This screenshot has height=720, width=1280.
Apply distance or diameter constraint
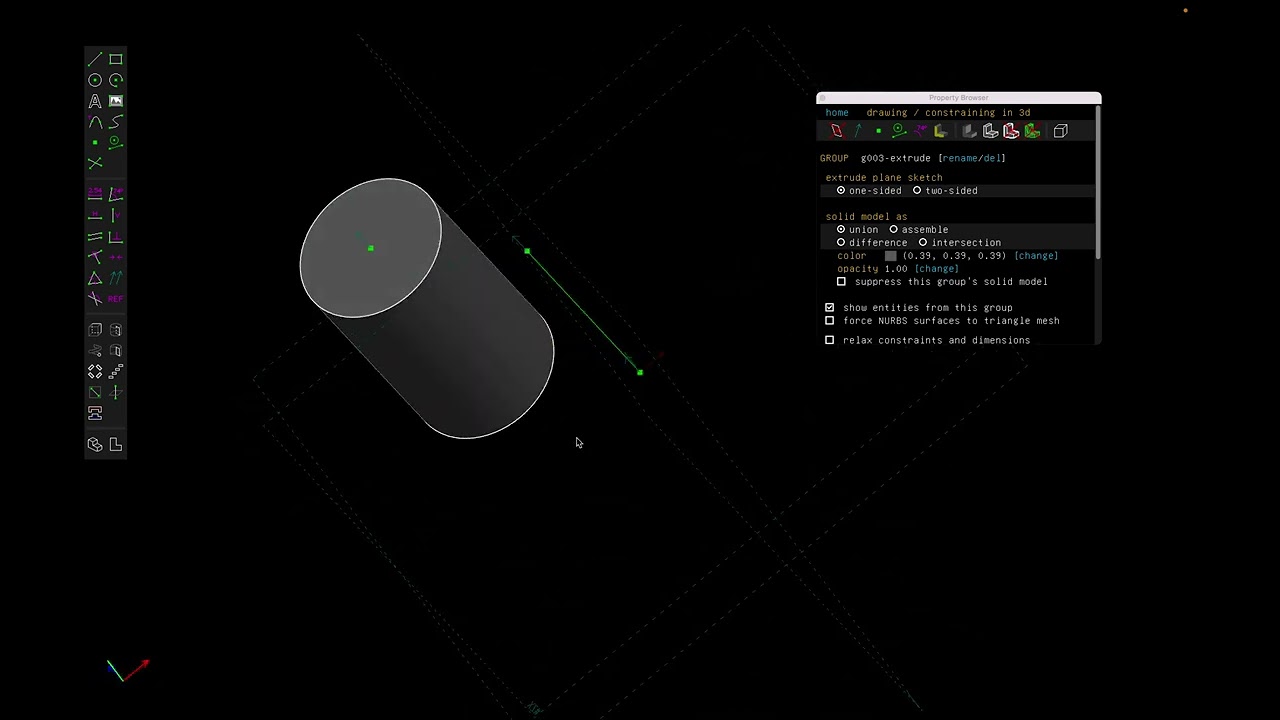pyautogui.click(x=95, y=193)
